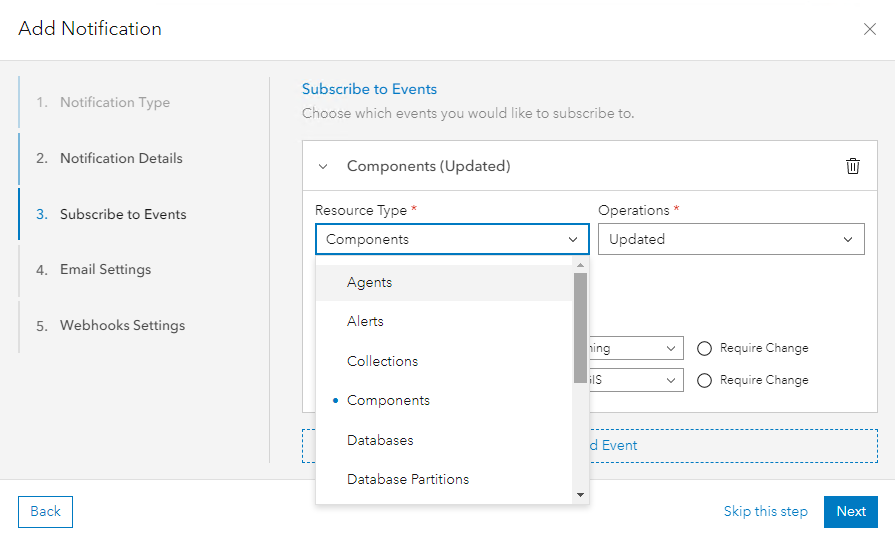Viewport: 895px width, 540px height.
Task: Click the Next button
Action: (x=851, y=511)
